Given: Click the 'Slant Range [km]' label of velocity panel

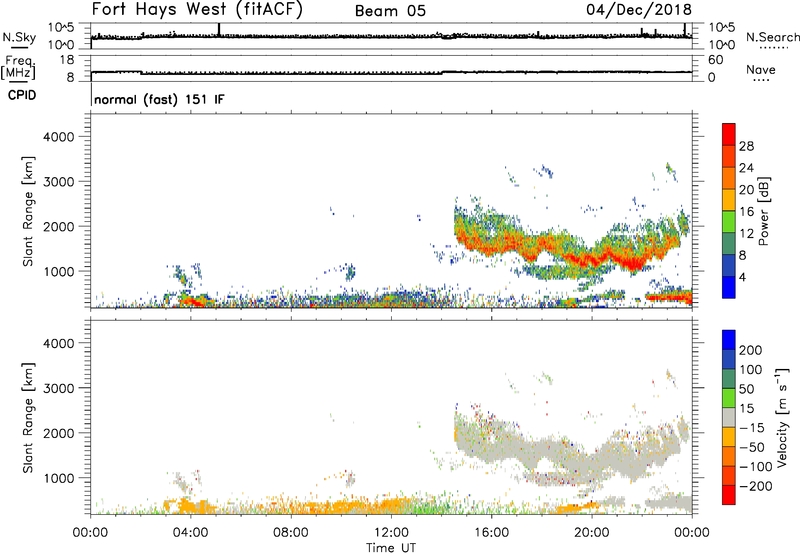Looking at the screenshot, I should pyautogui.click(x=28, y=418).
